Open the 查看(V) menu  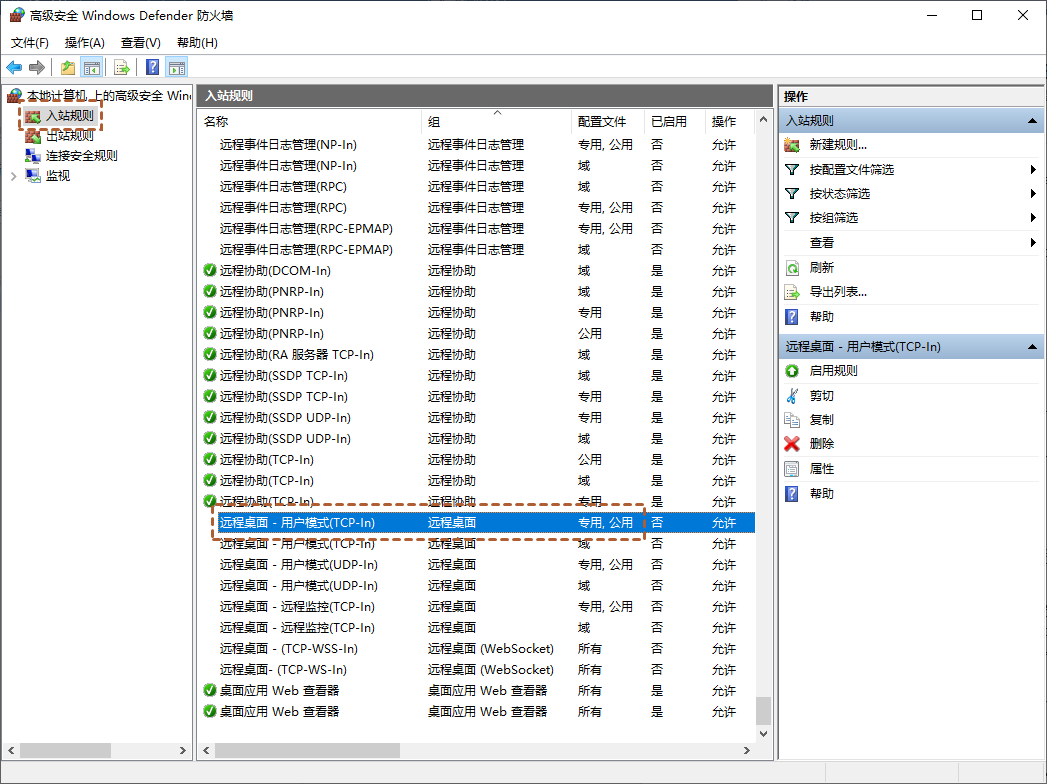click(140, 43)
